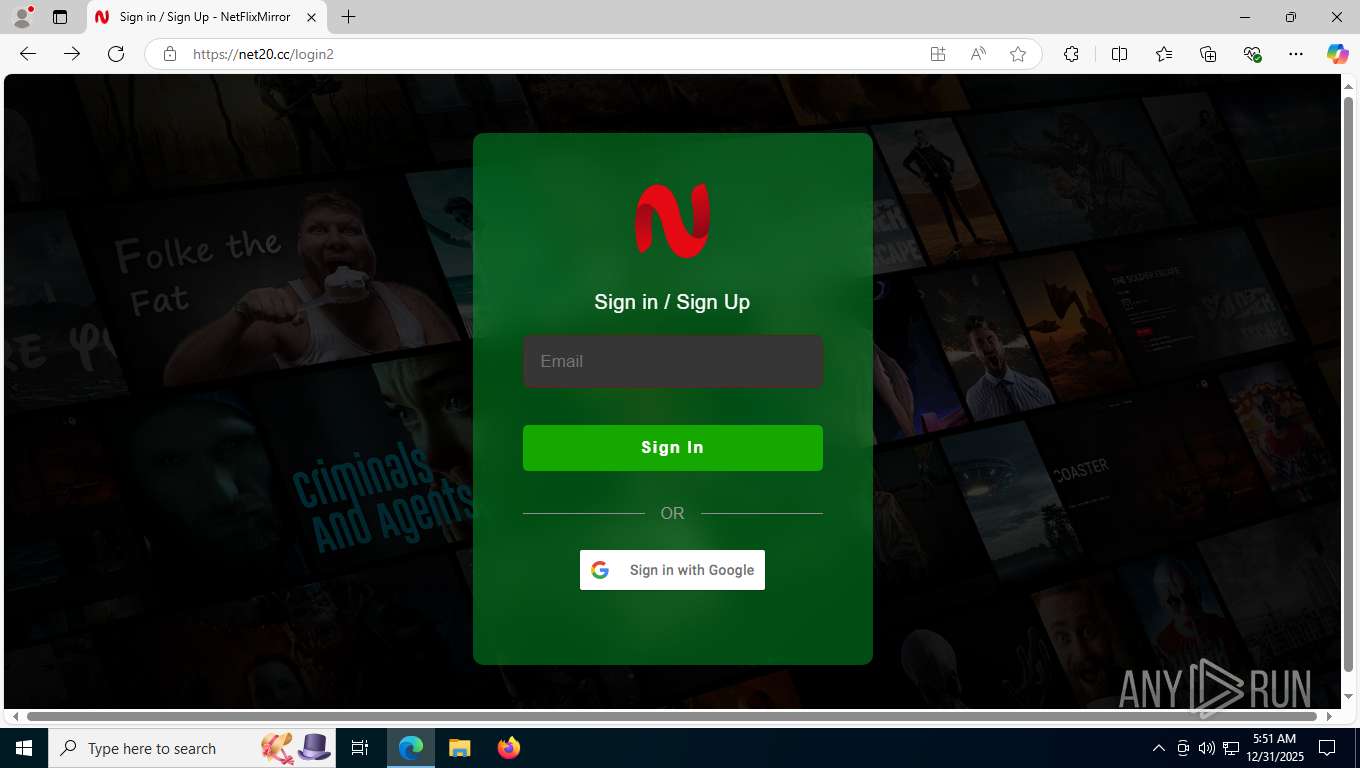Open a new browser tab
Screen dimensions: 1360x768
point(348,17)
